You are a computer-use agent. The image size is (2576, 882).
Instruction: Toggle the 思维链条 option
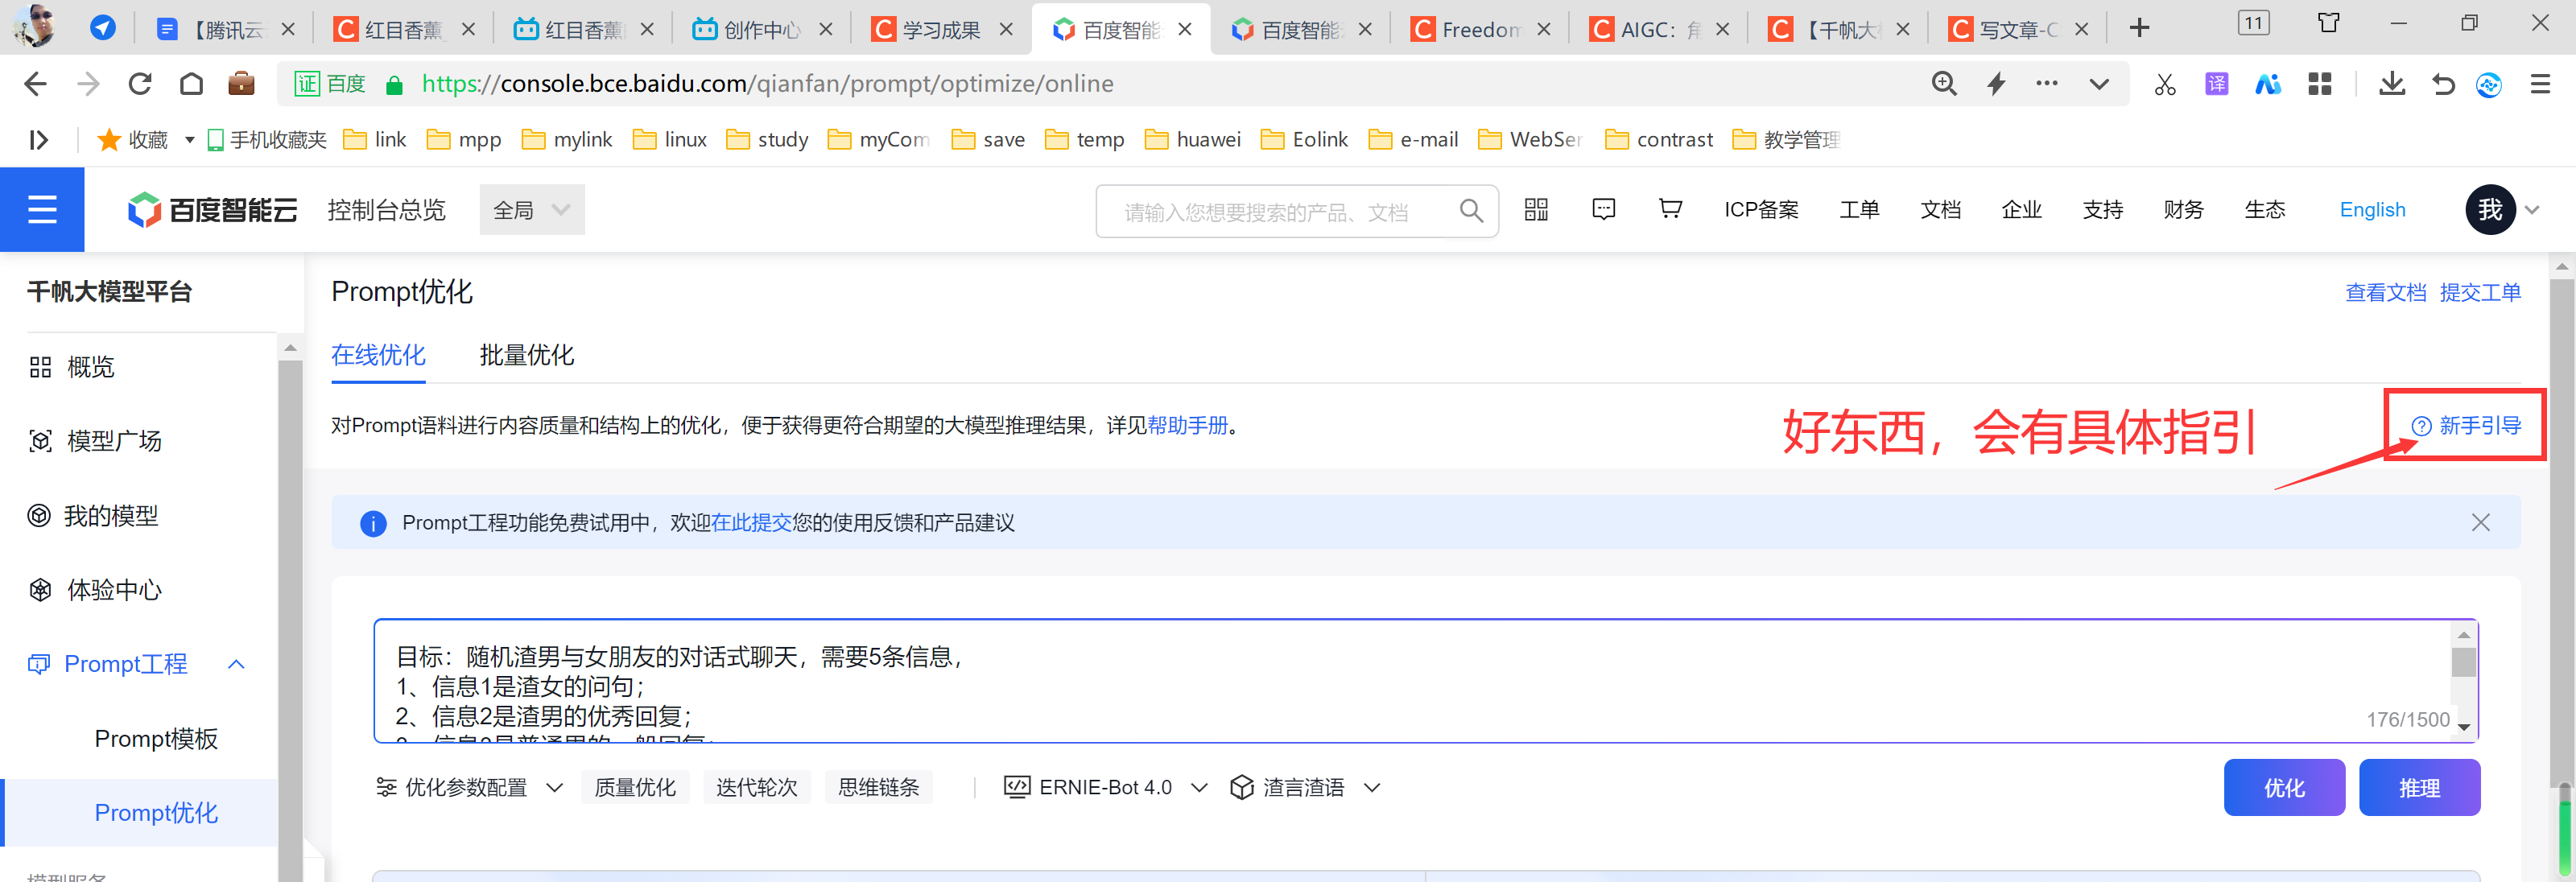(878, 788)
